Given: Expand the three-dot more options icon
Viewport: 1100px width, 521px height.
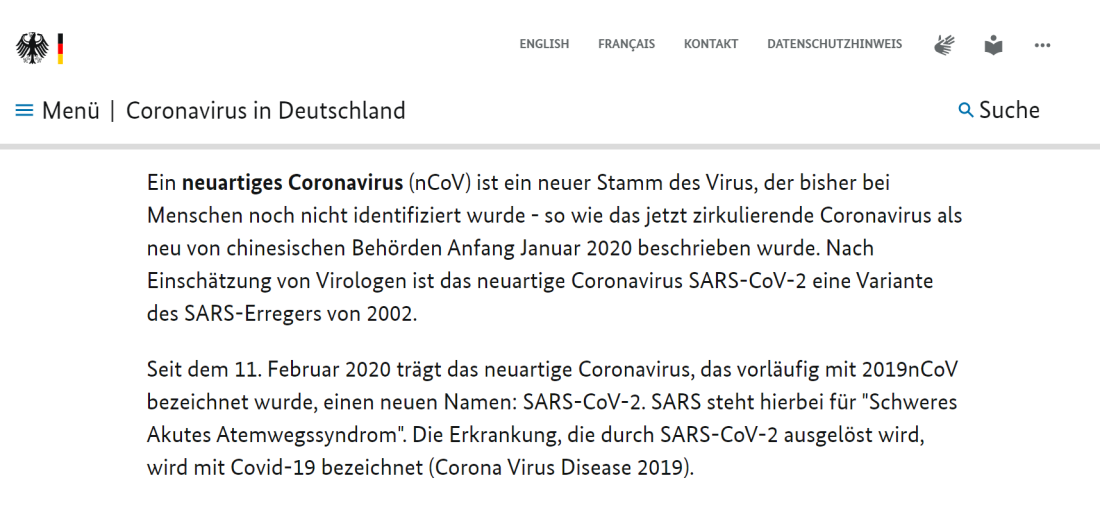Looking at the screenshot, I should coord(1042,46).
